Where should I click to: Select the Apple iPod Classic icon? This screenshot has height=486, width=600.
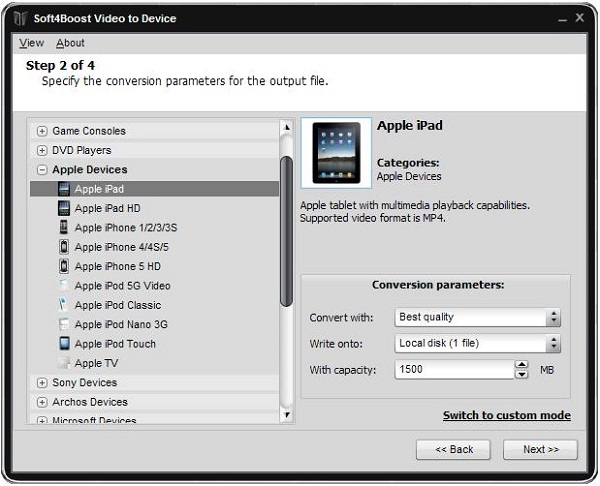(65, 305)
